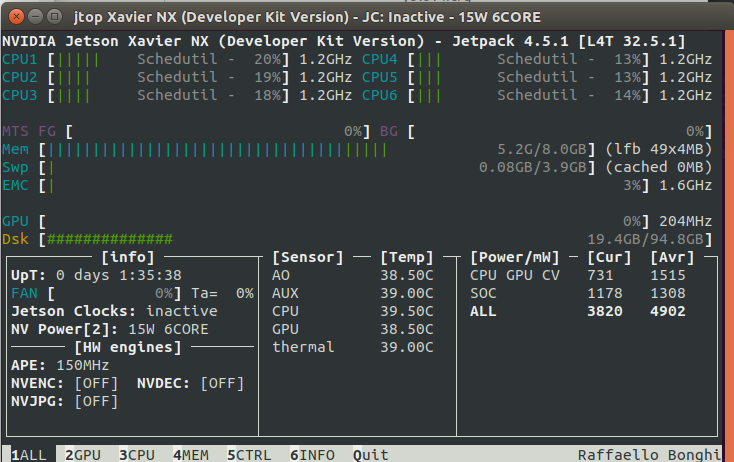The width and height of the screenshot is (734, 462).
Task: Click the [info] panel header
Action: 128,257
